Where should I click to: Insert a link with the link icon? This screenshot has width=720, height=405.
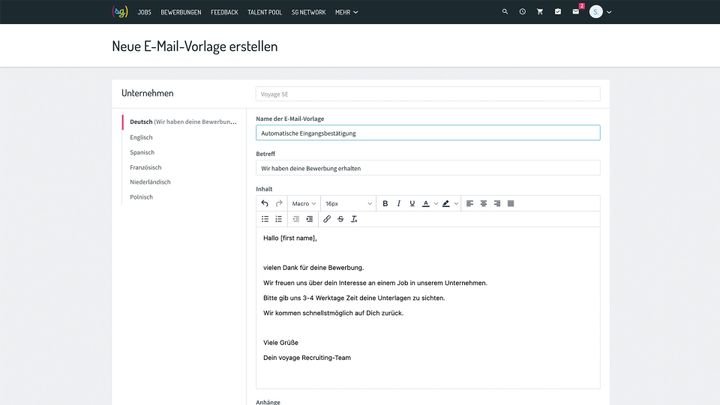(x=327, y=219)
